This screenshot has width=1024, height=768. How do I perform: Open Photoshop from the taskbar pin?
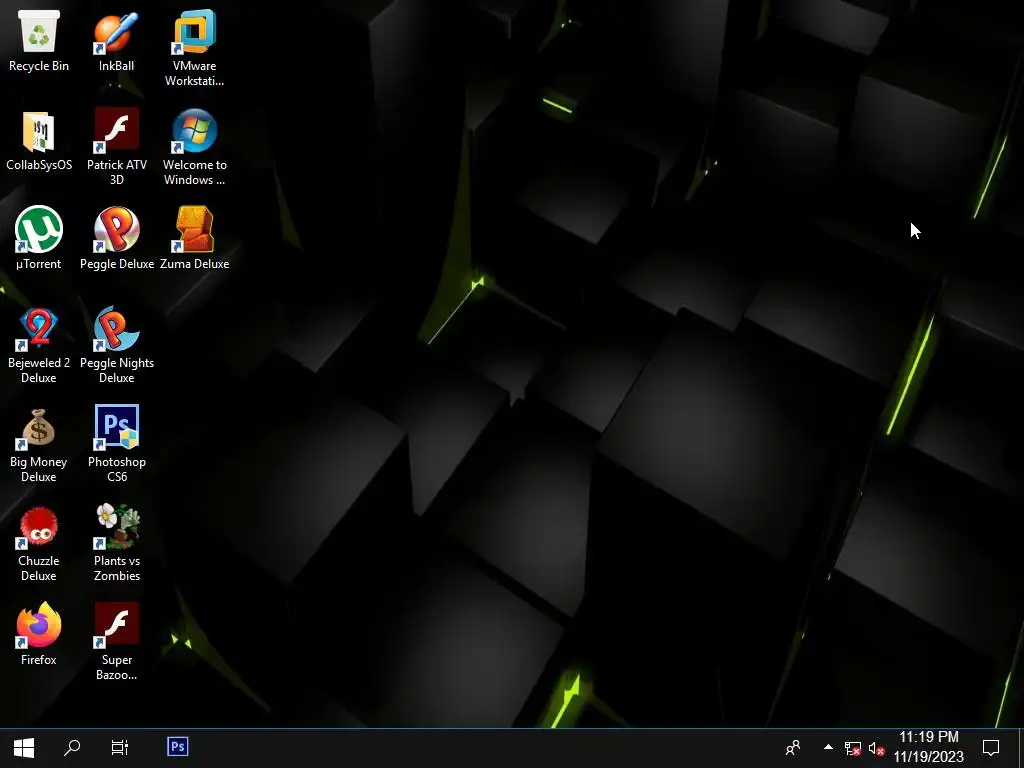pos(178,748)
